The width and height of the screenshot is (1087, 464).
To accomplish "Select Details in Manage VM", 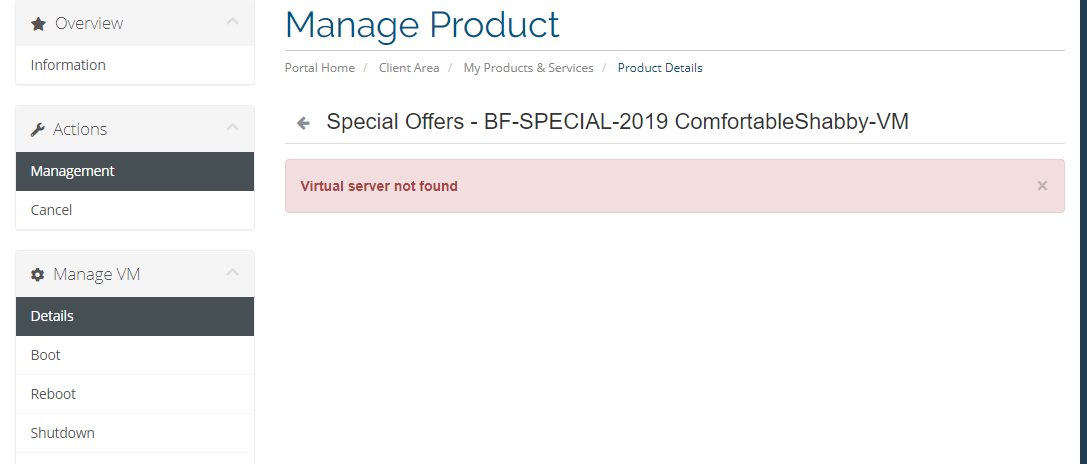I will click(x=52, y=316).
